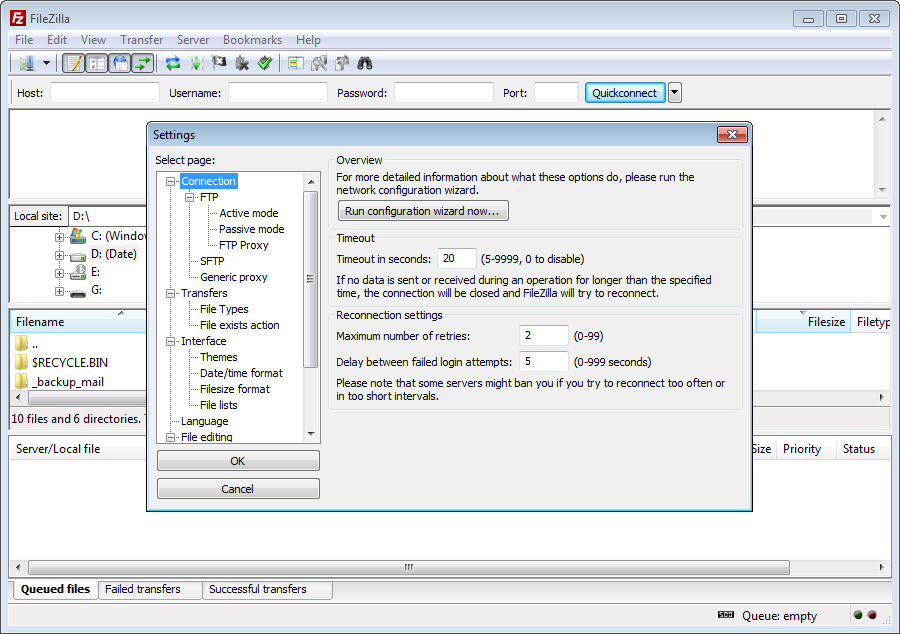
Task: Click the Quickconnect button
Action: 625,92
